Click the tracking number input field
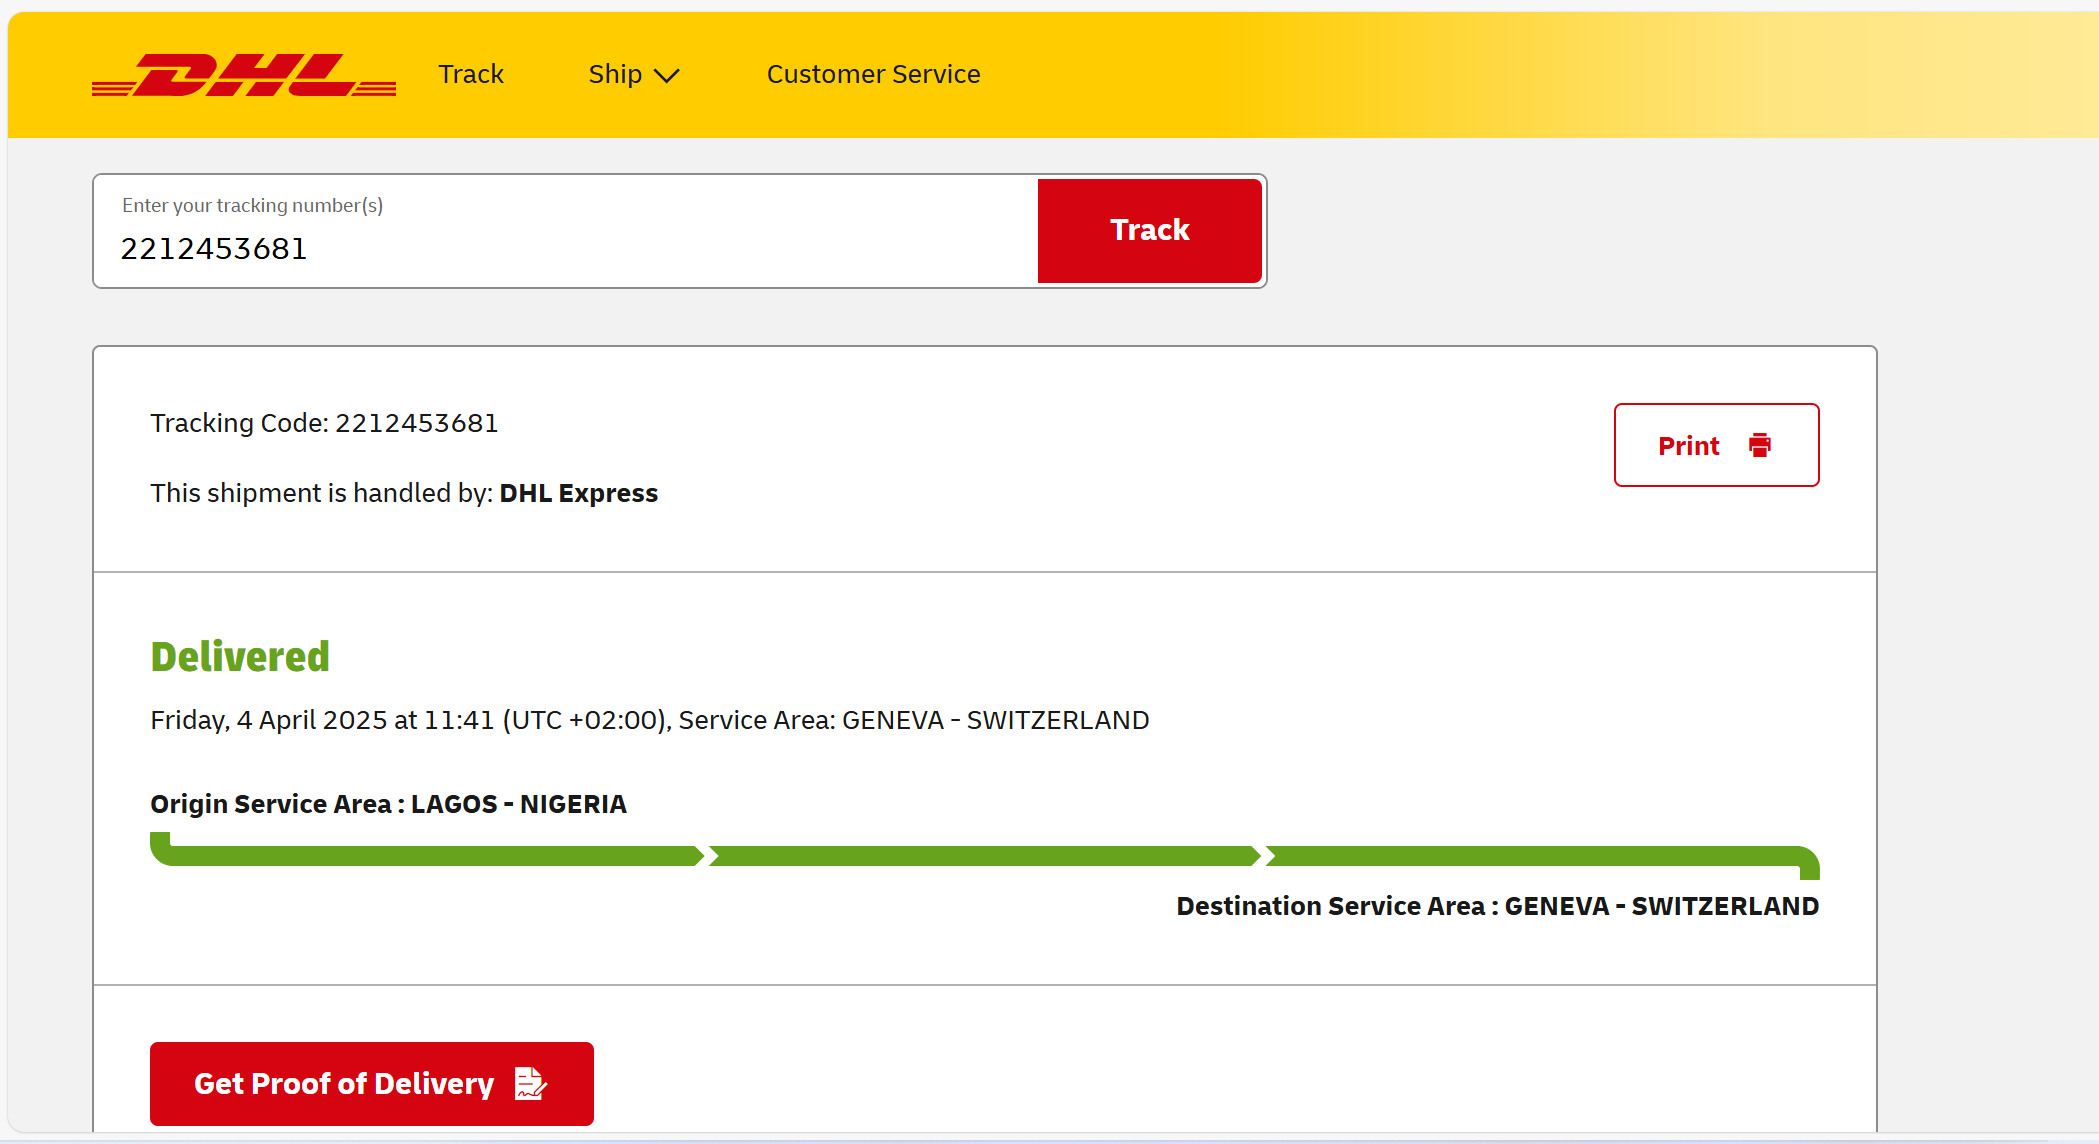Image resolution: width=2099 pixels, height=1144 pixels. pos(566,231)
